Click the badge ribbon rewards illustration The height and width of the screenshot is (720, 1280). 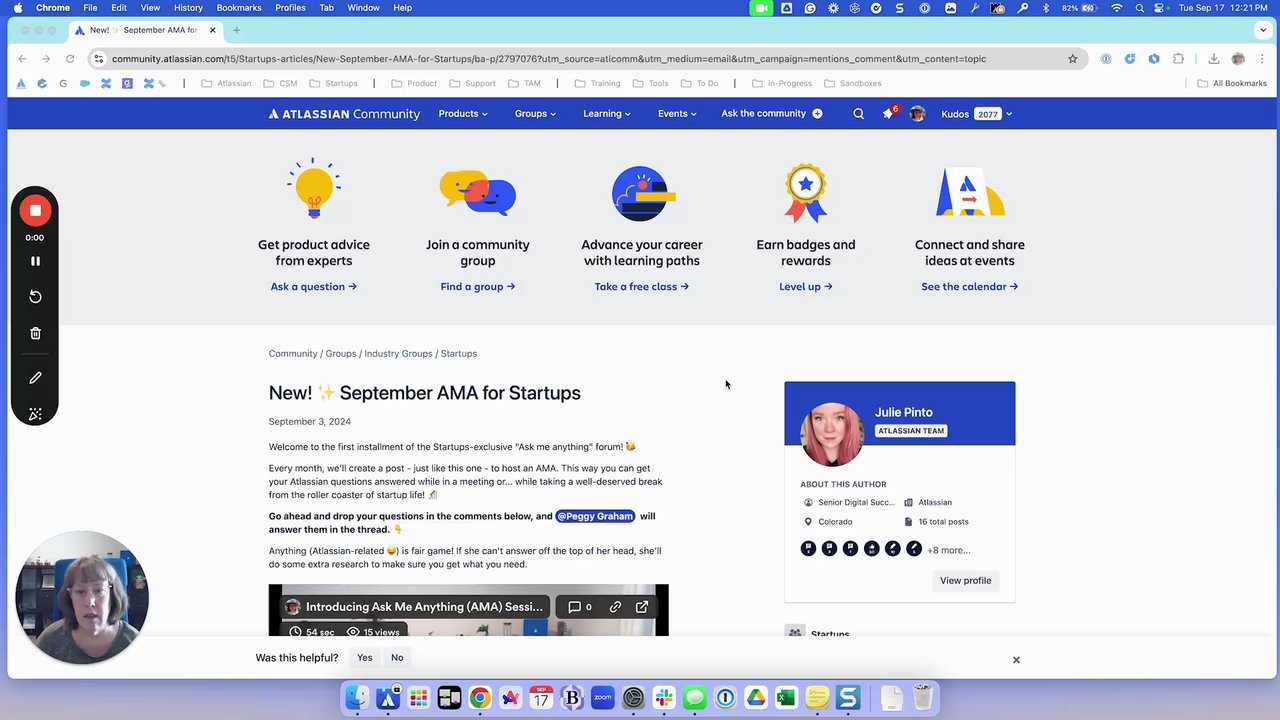click(806, 194)
